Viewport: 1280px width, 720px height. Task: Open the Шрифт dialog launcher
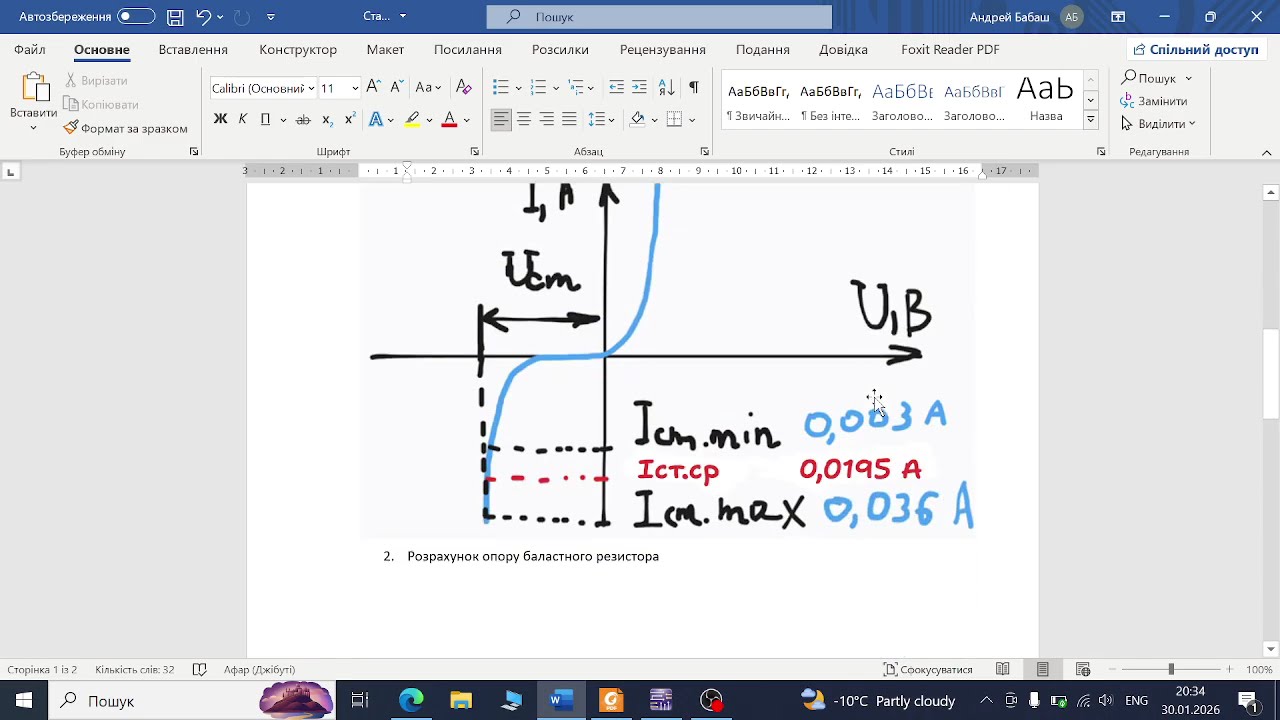pyautogui.click(x=475, y=152)
